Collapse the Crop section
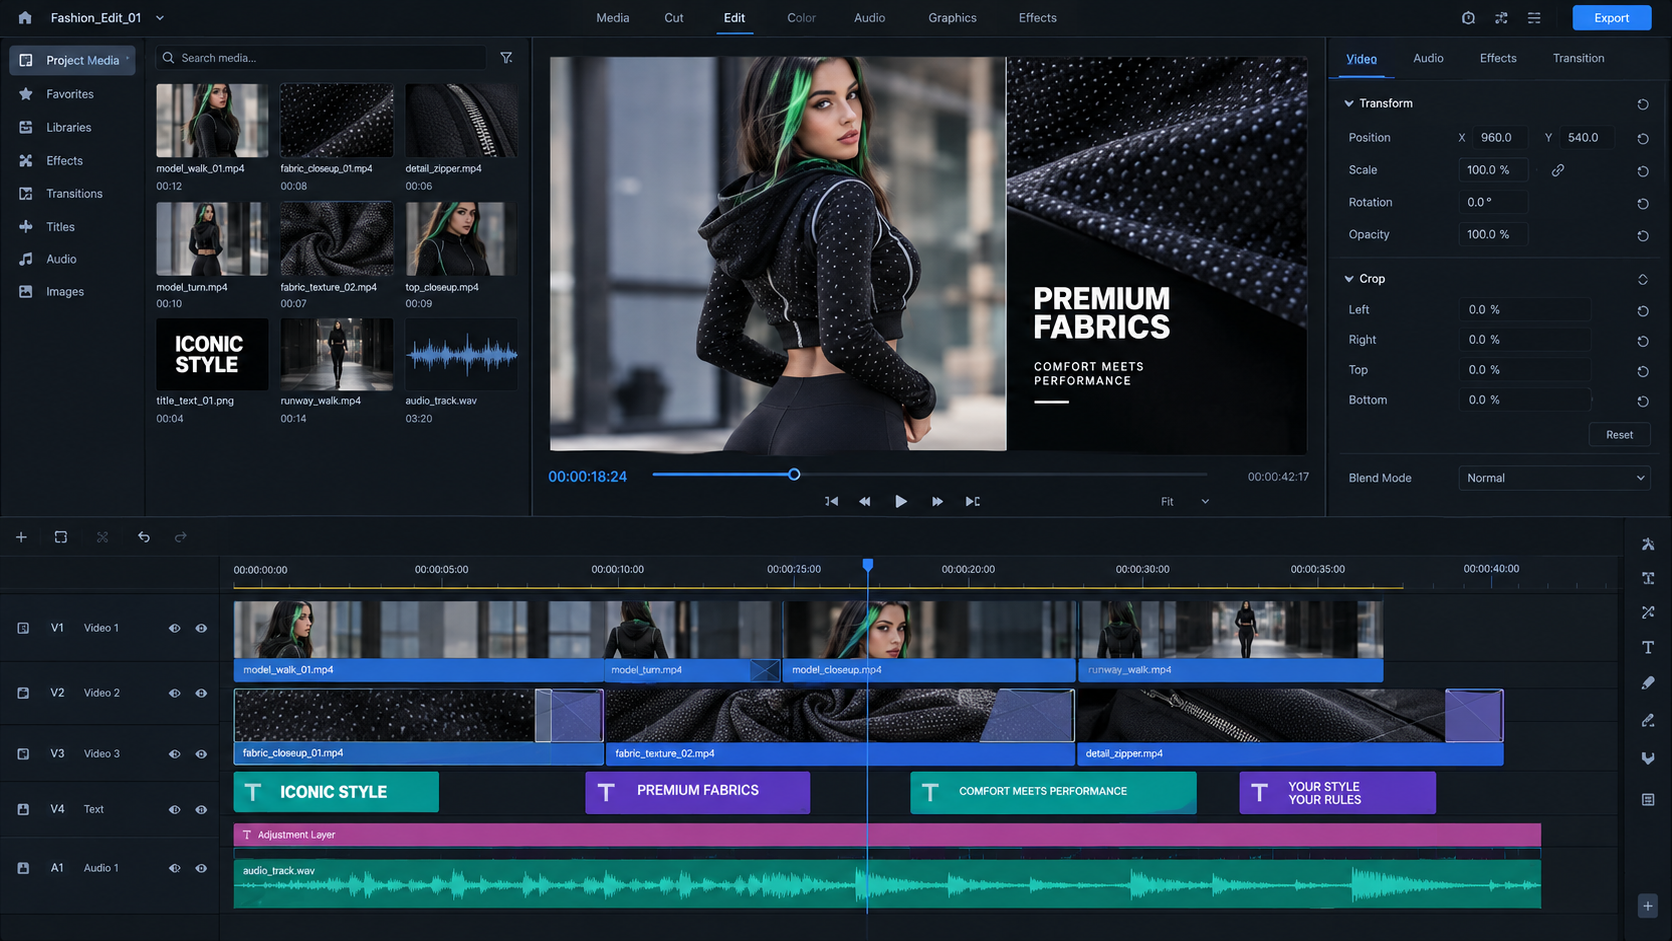The image size is (1672, 941). pyautogui.click(x=1349, y=279)
